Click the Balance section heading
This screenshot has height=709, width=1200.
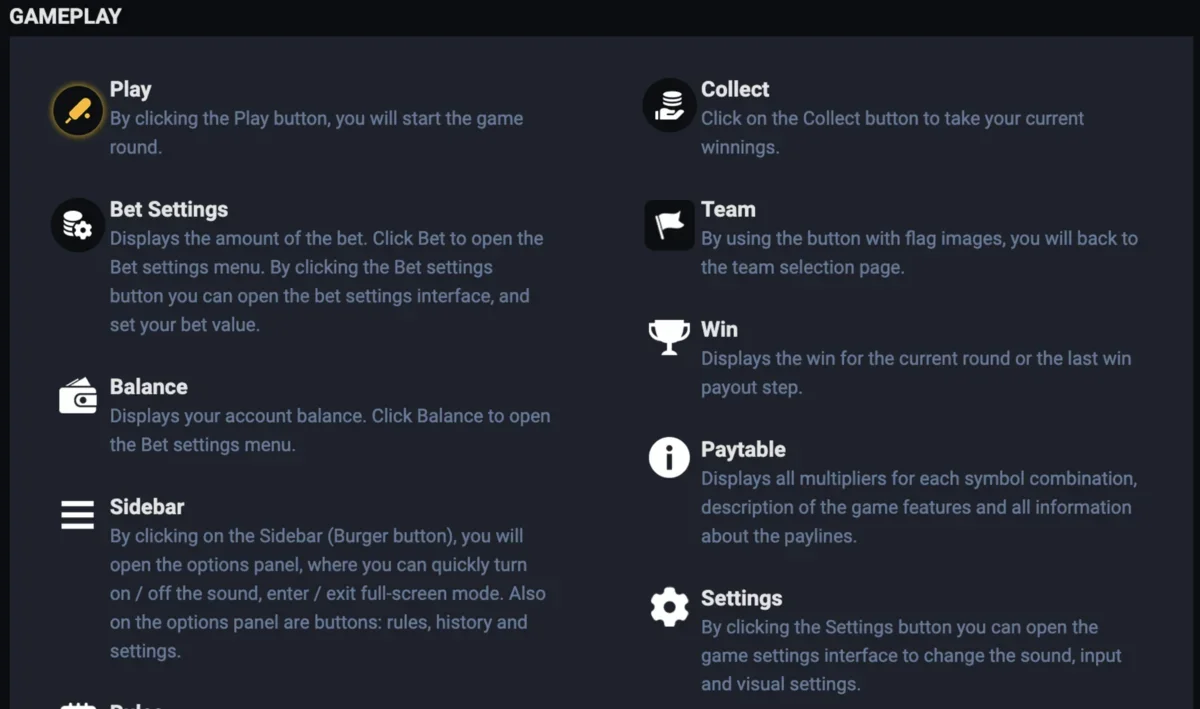coord(148,386)
